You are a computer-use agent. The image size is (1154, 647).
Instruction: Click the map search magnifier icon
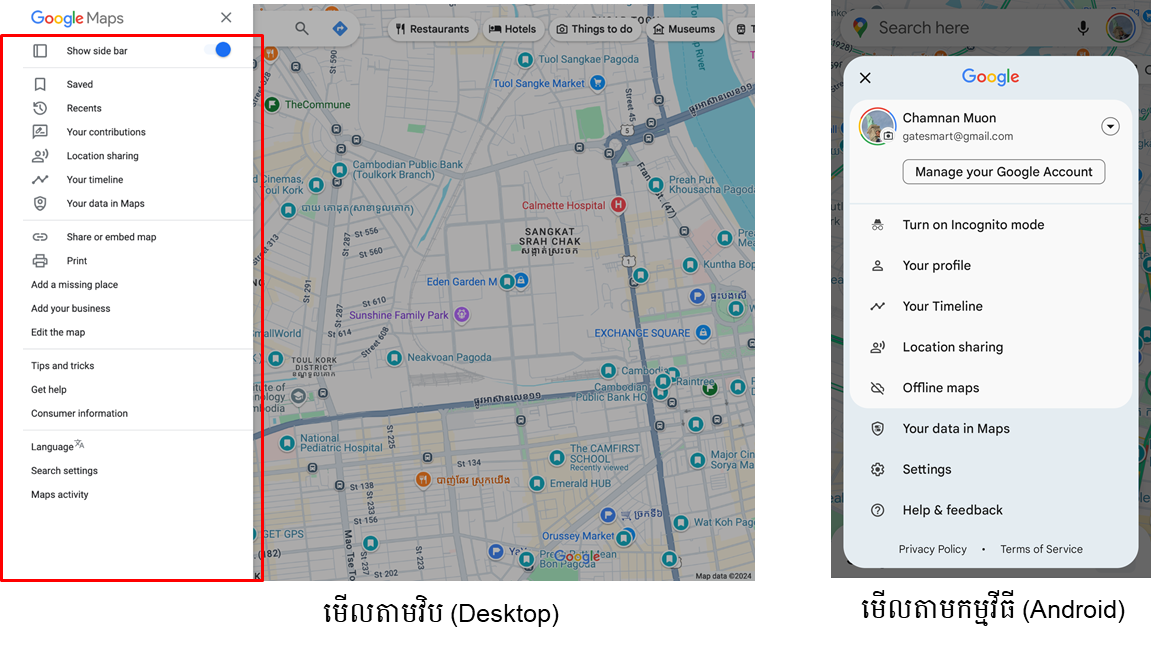coord(302,29)
